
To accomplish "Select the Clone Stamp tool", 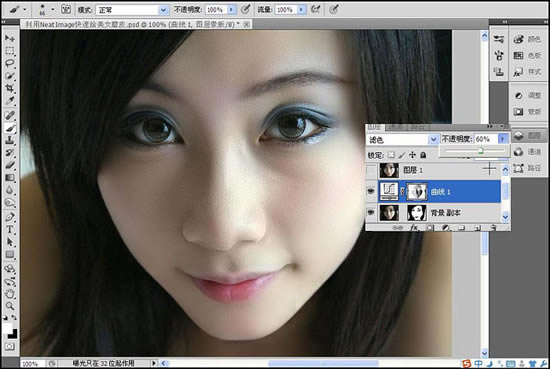I will (10, 140).
